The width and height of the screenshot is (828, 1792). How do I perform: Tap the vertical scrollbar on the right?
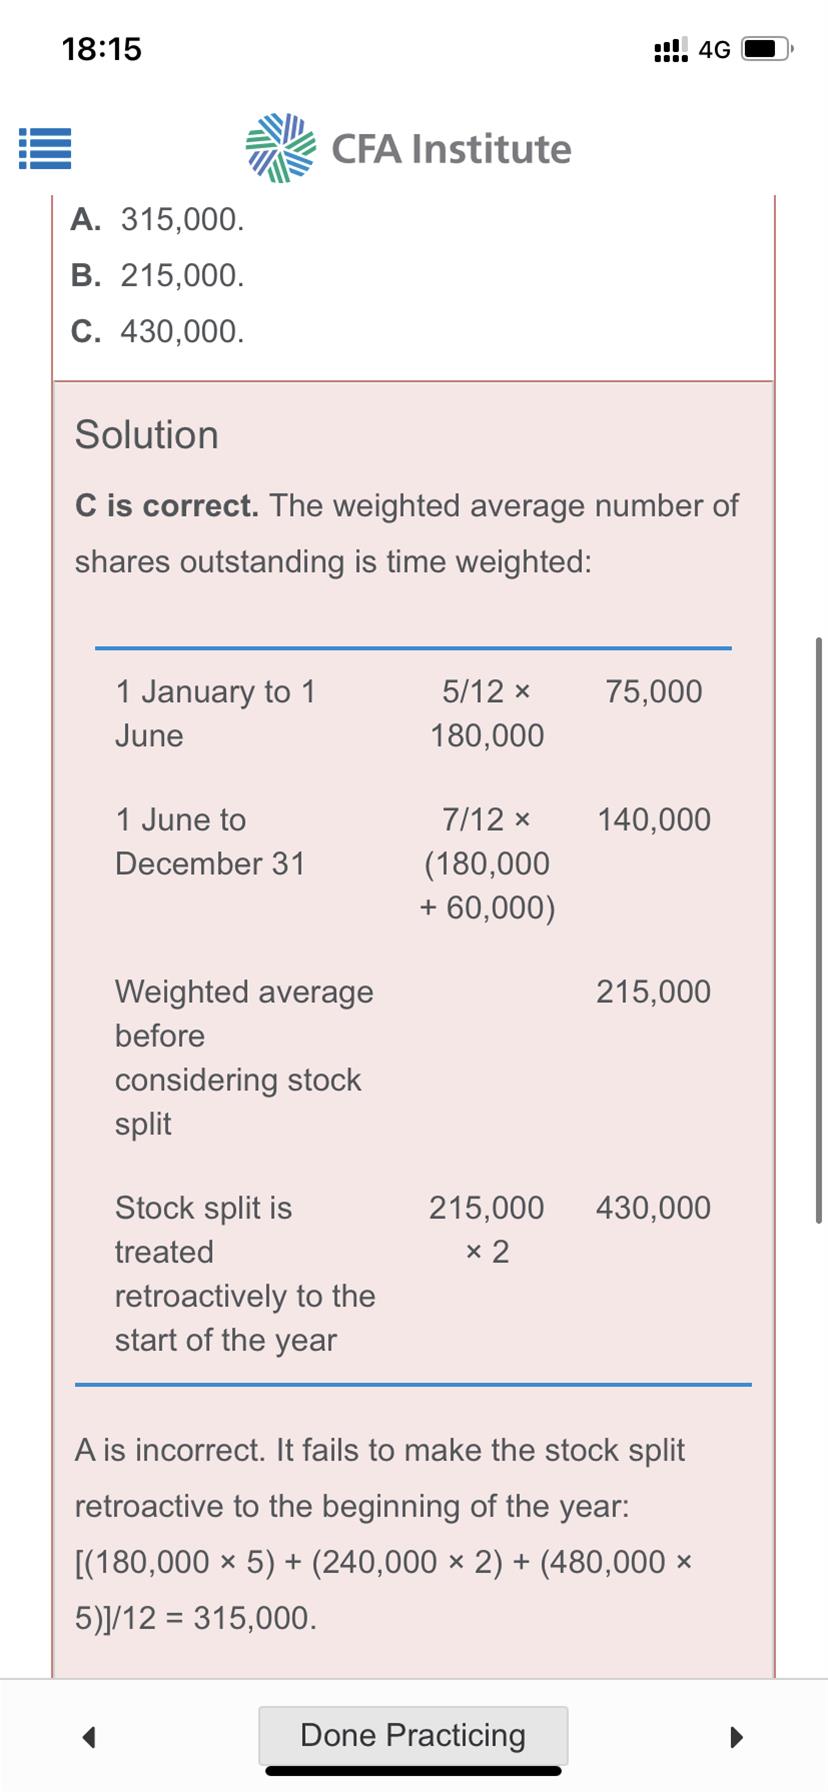[819, 930]
